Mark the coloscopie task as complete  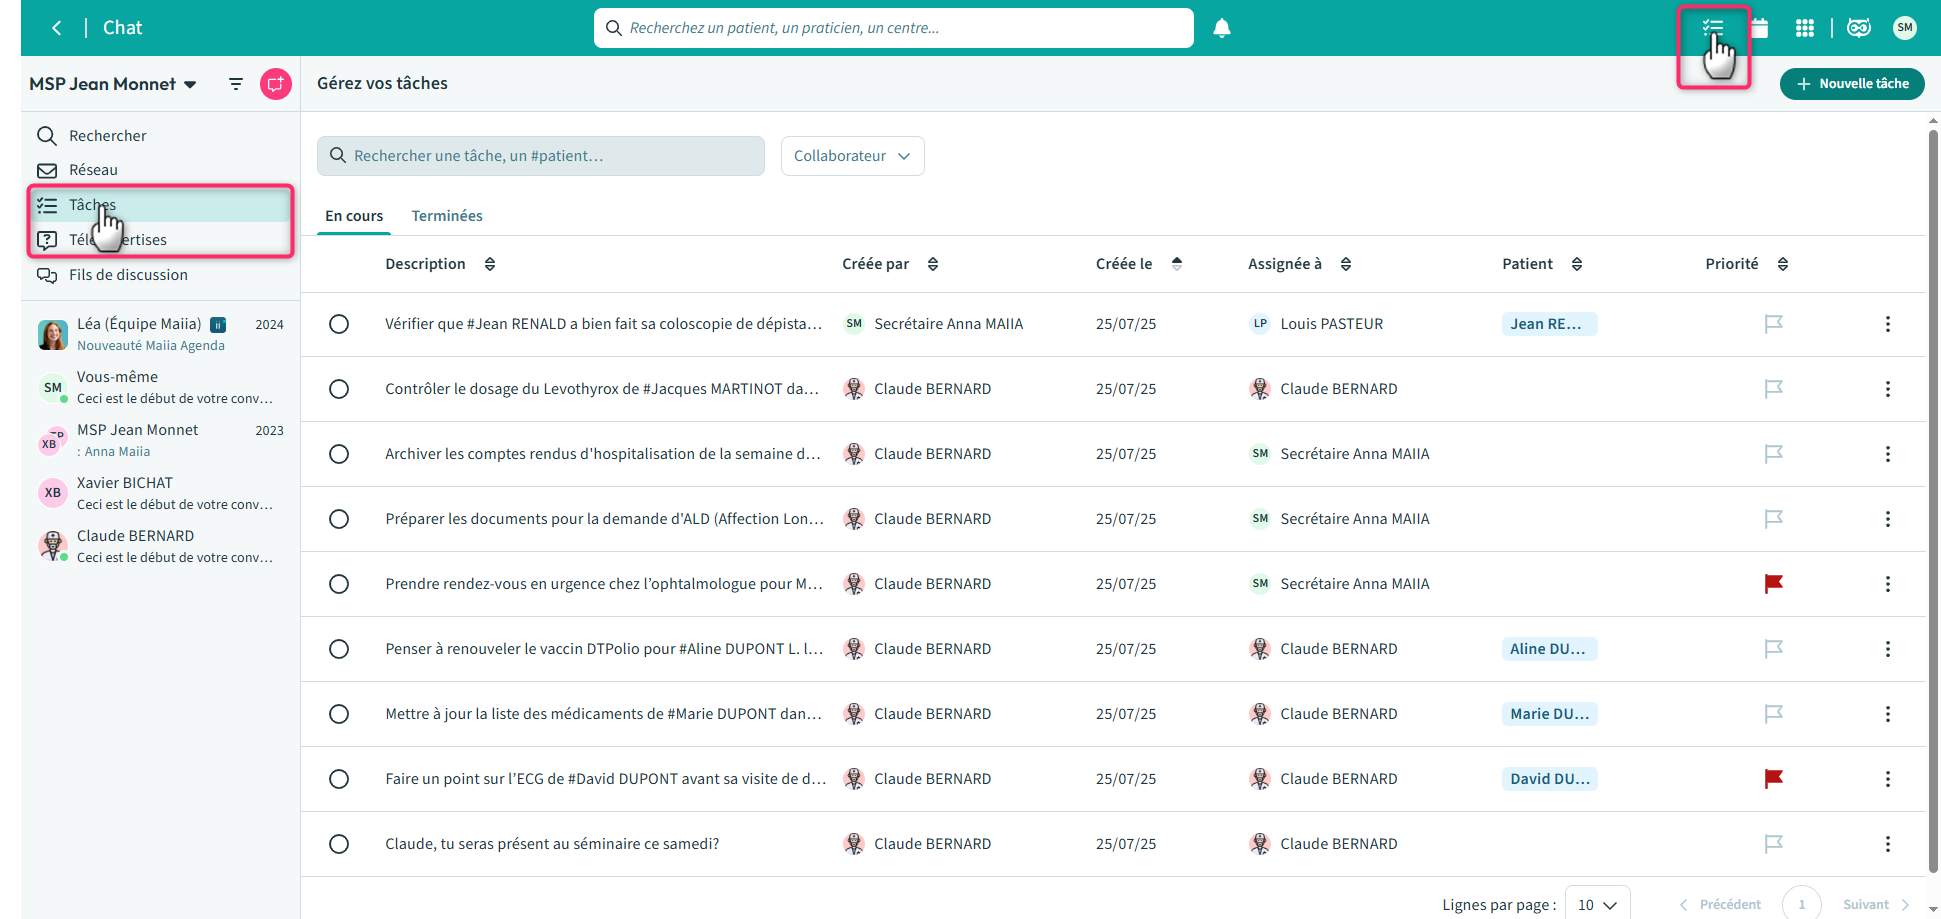point(339,324)
